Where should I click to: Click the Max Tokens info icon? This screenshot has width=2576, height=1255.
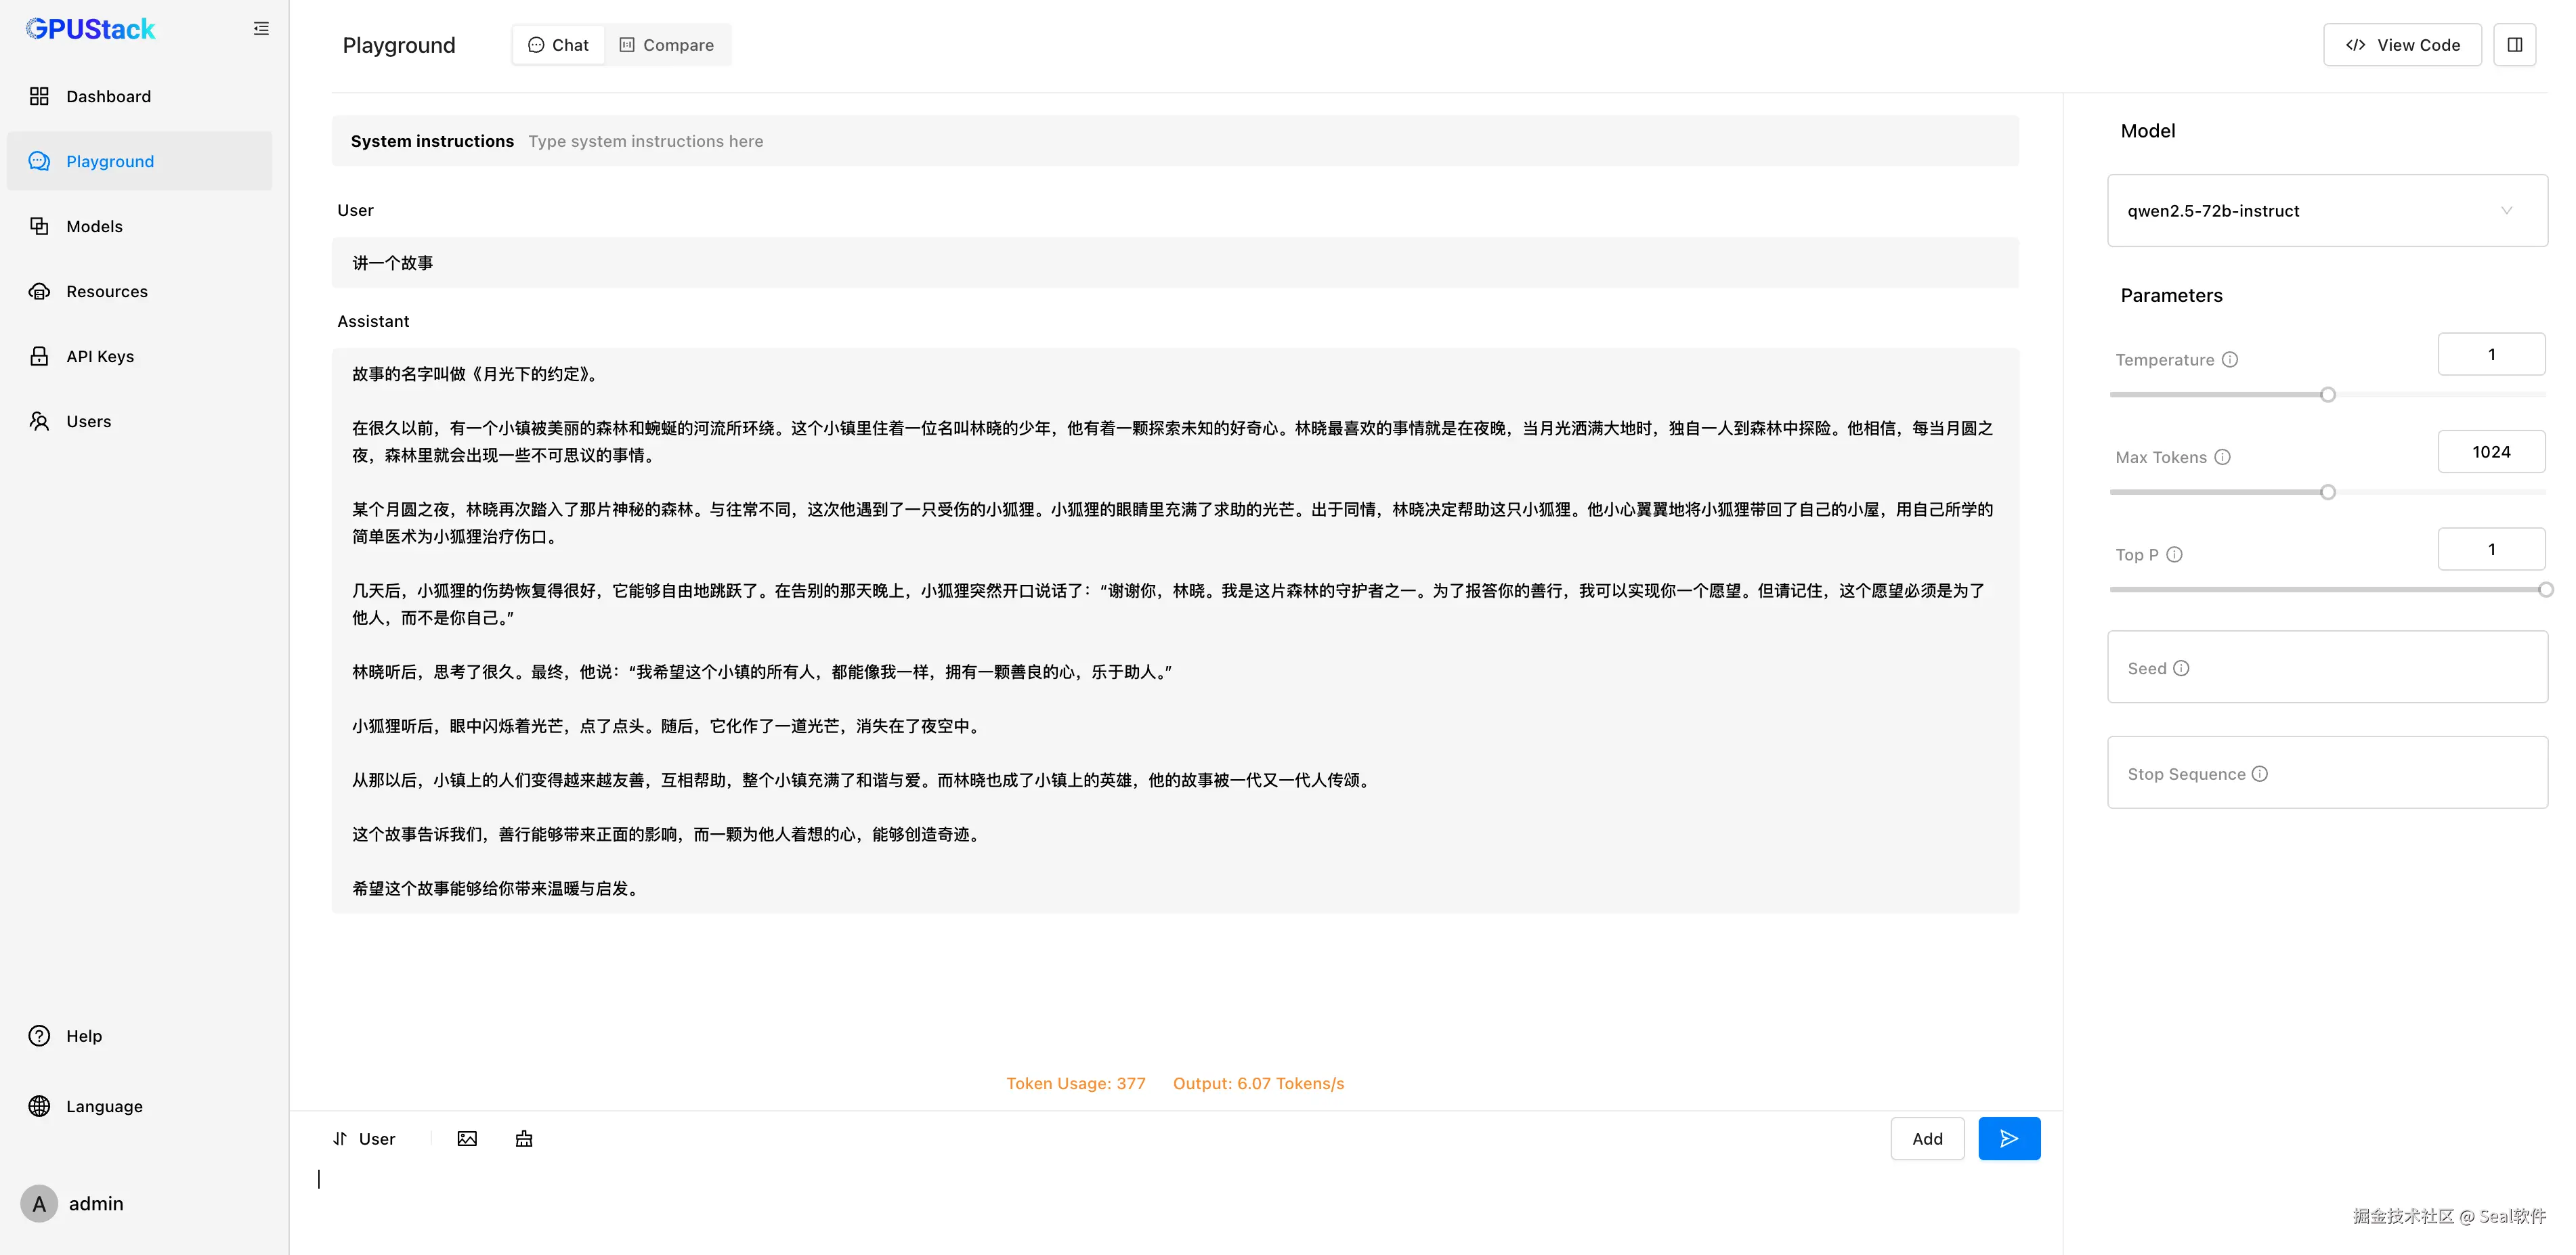2222,457
